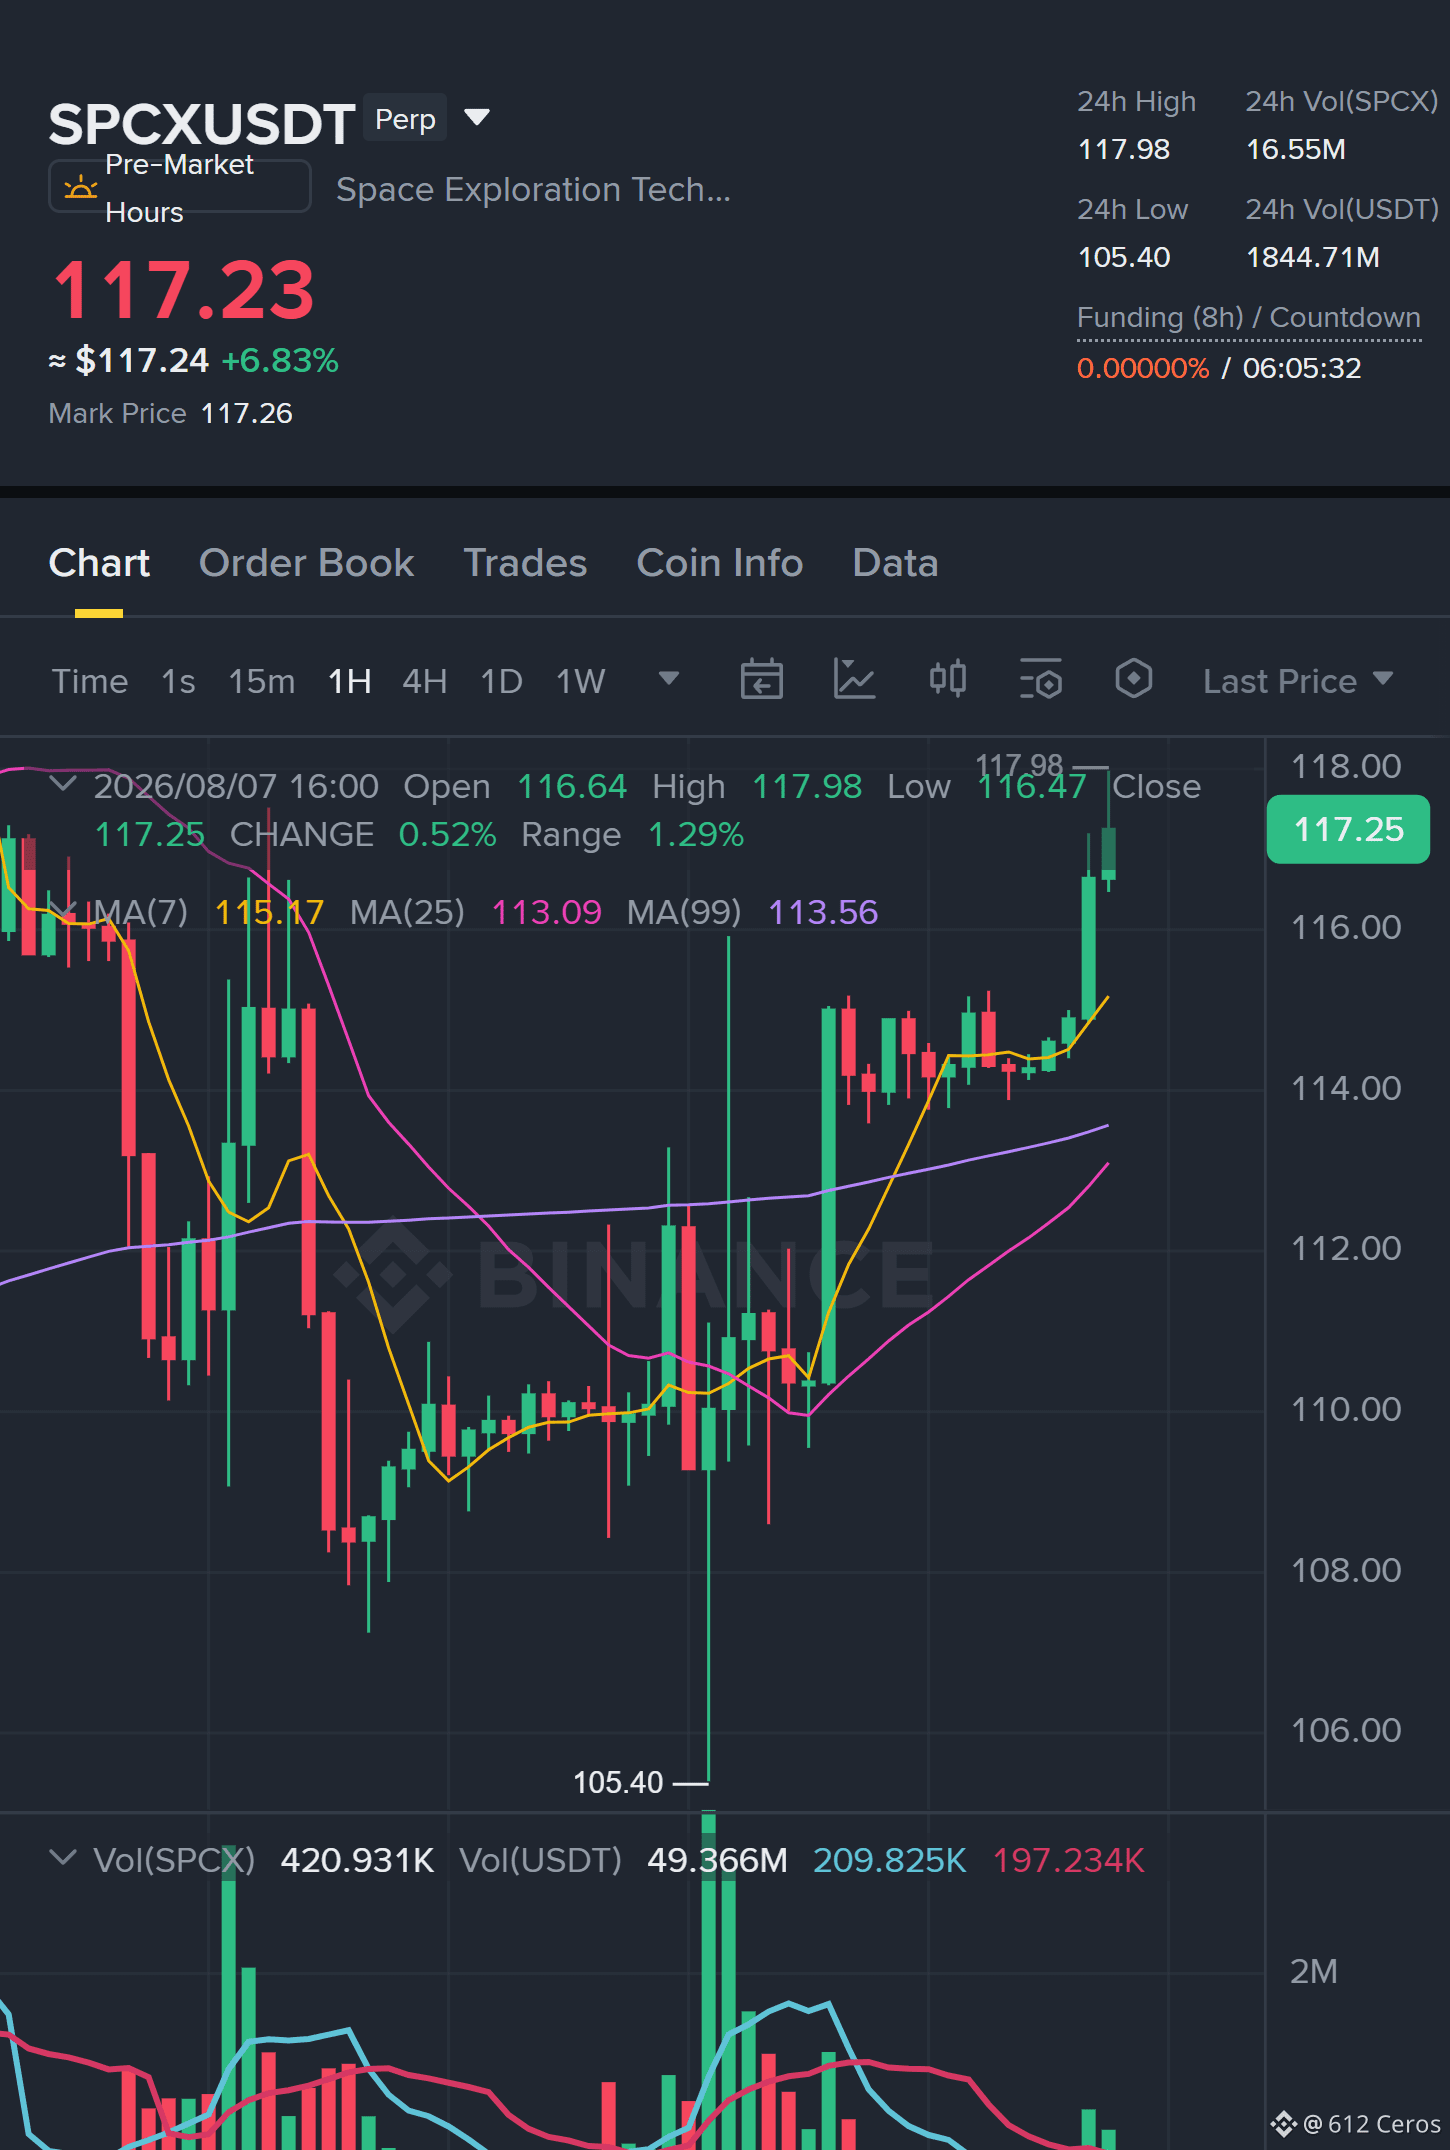This screenshot has width=1450, height=2150.
Task: Open the Data tab
Action: pos(895,563)
